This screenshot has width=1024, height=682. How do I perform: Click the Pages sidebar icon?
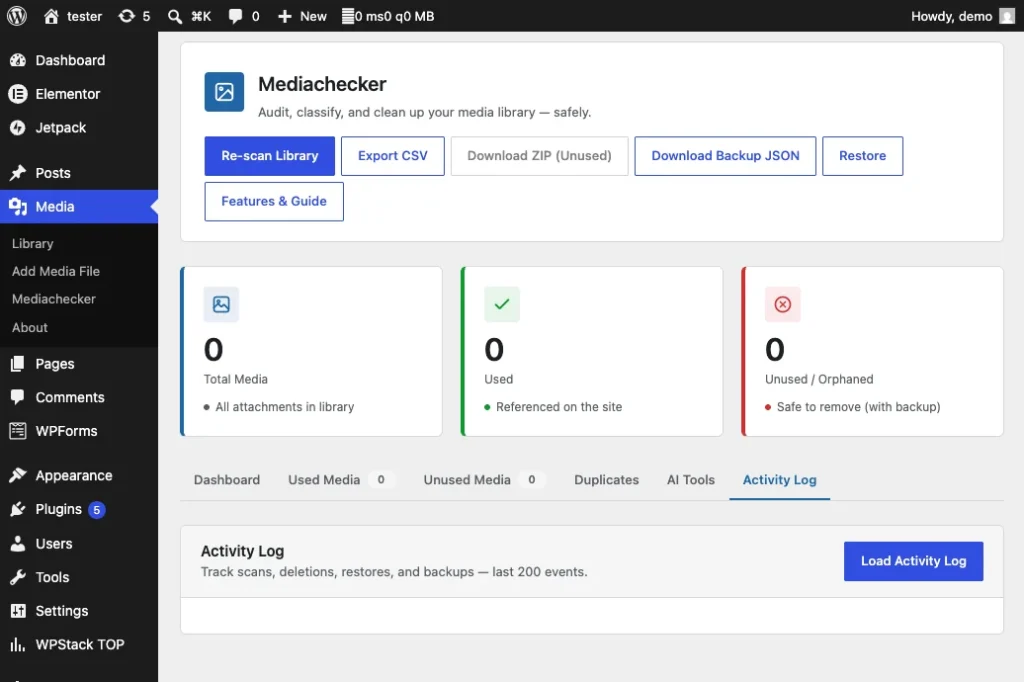(x=18, y=364)
